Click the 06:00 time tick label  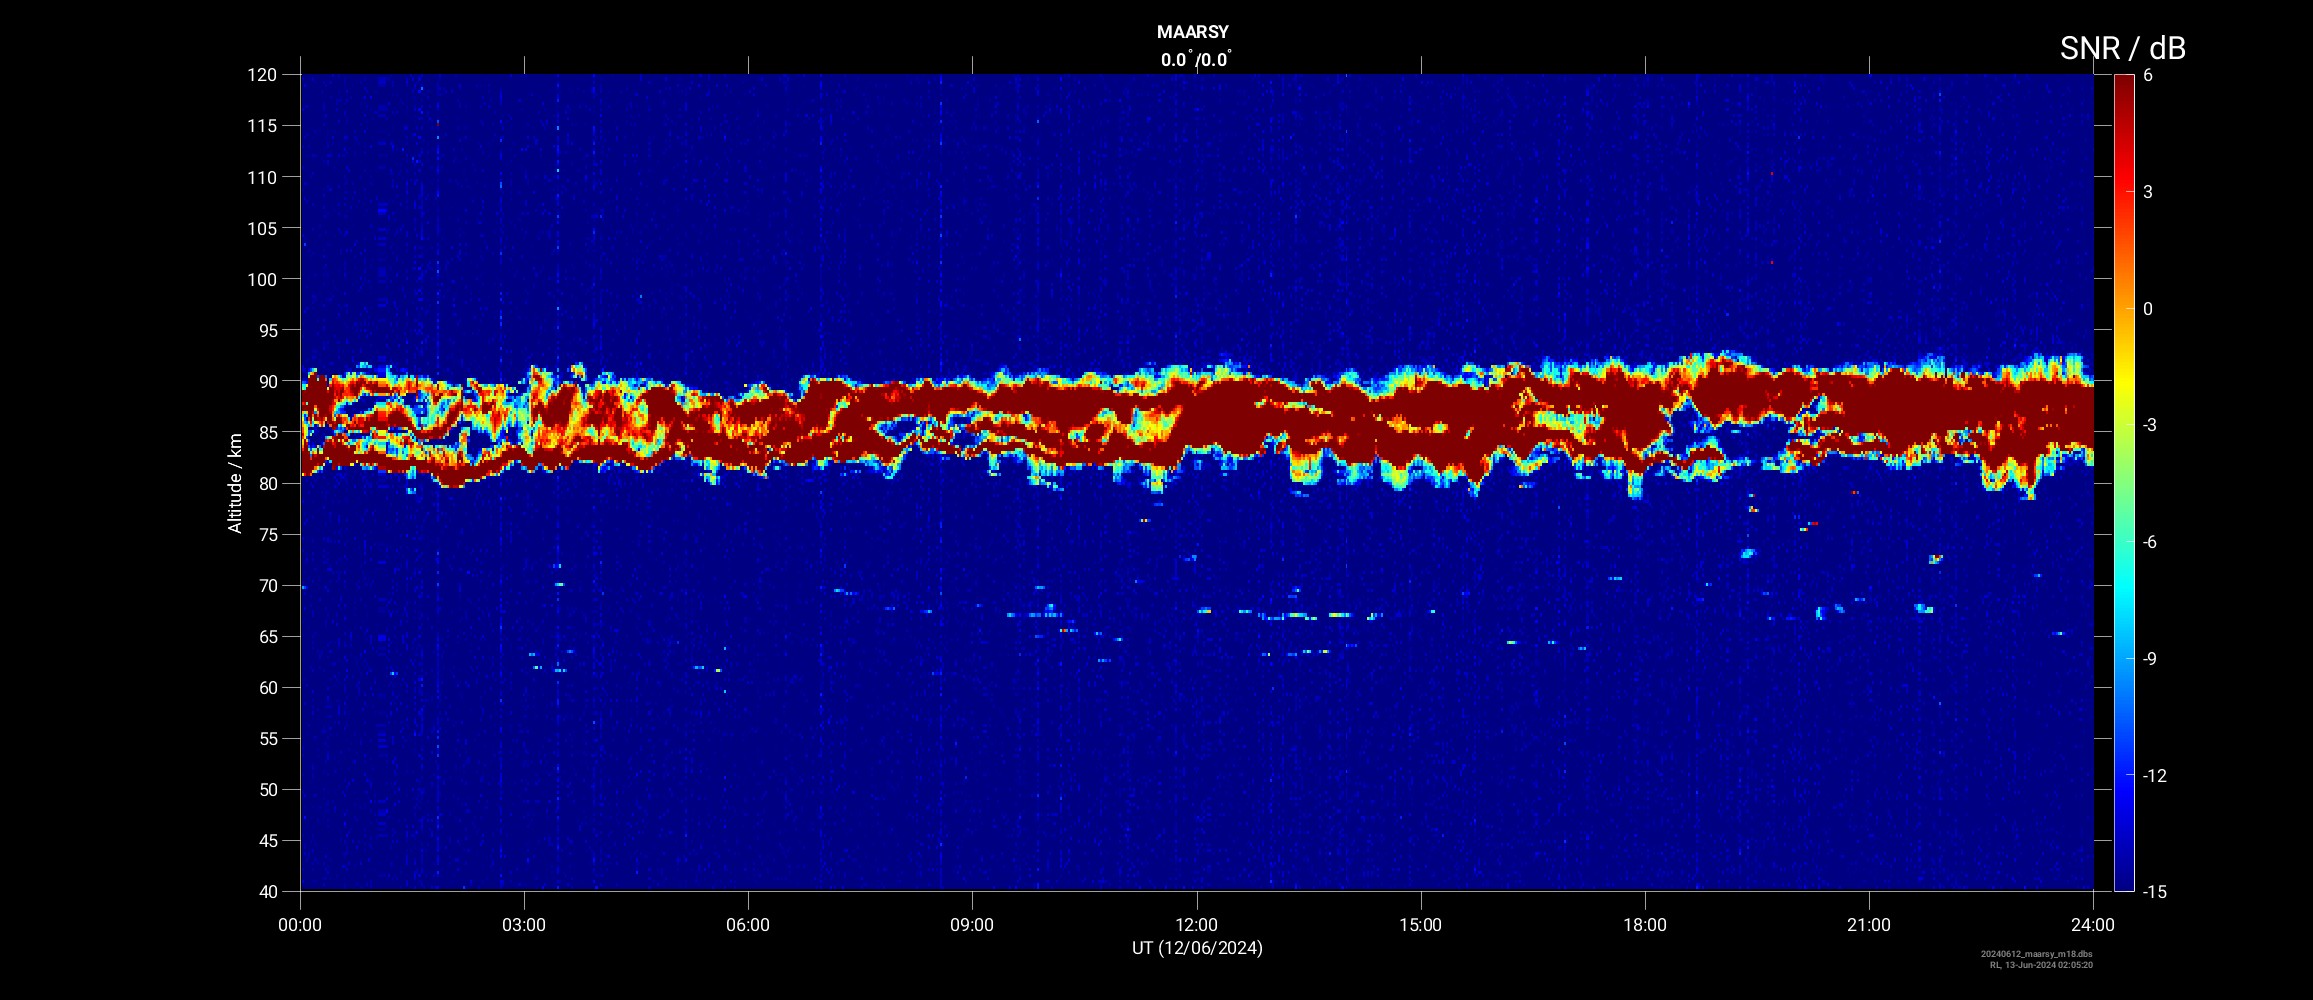(x=748, y=925)
